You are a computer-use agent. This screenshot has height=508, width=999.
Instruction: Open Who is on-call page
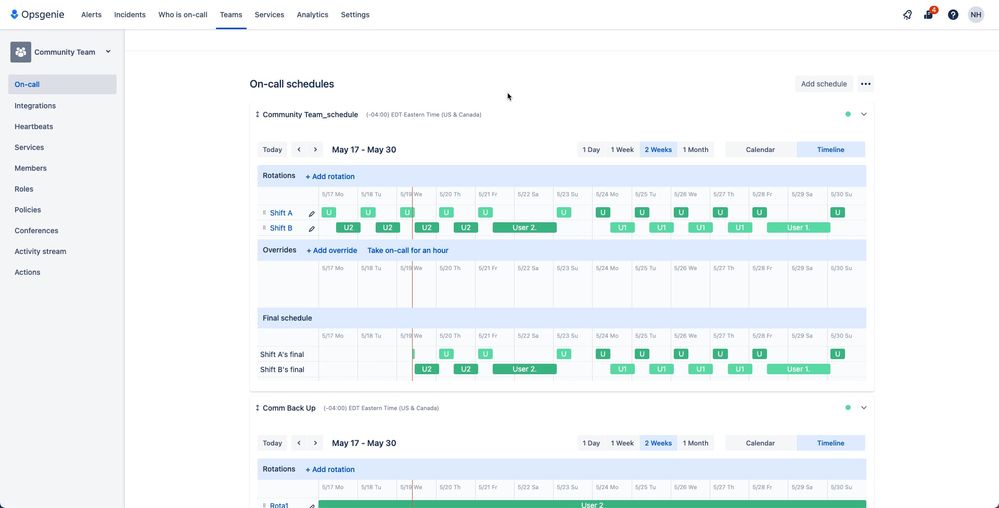[x=183, y=15]
